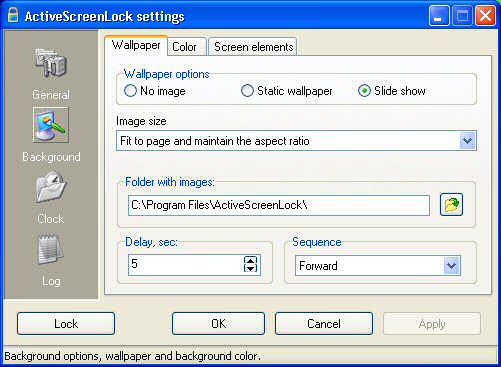The image size is (501, 367).
Task: Click the Lock button
Action: [66, 323]
